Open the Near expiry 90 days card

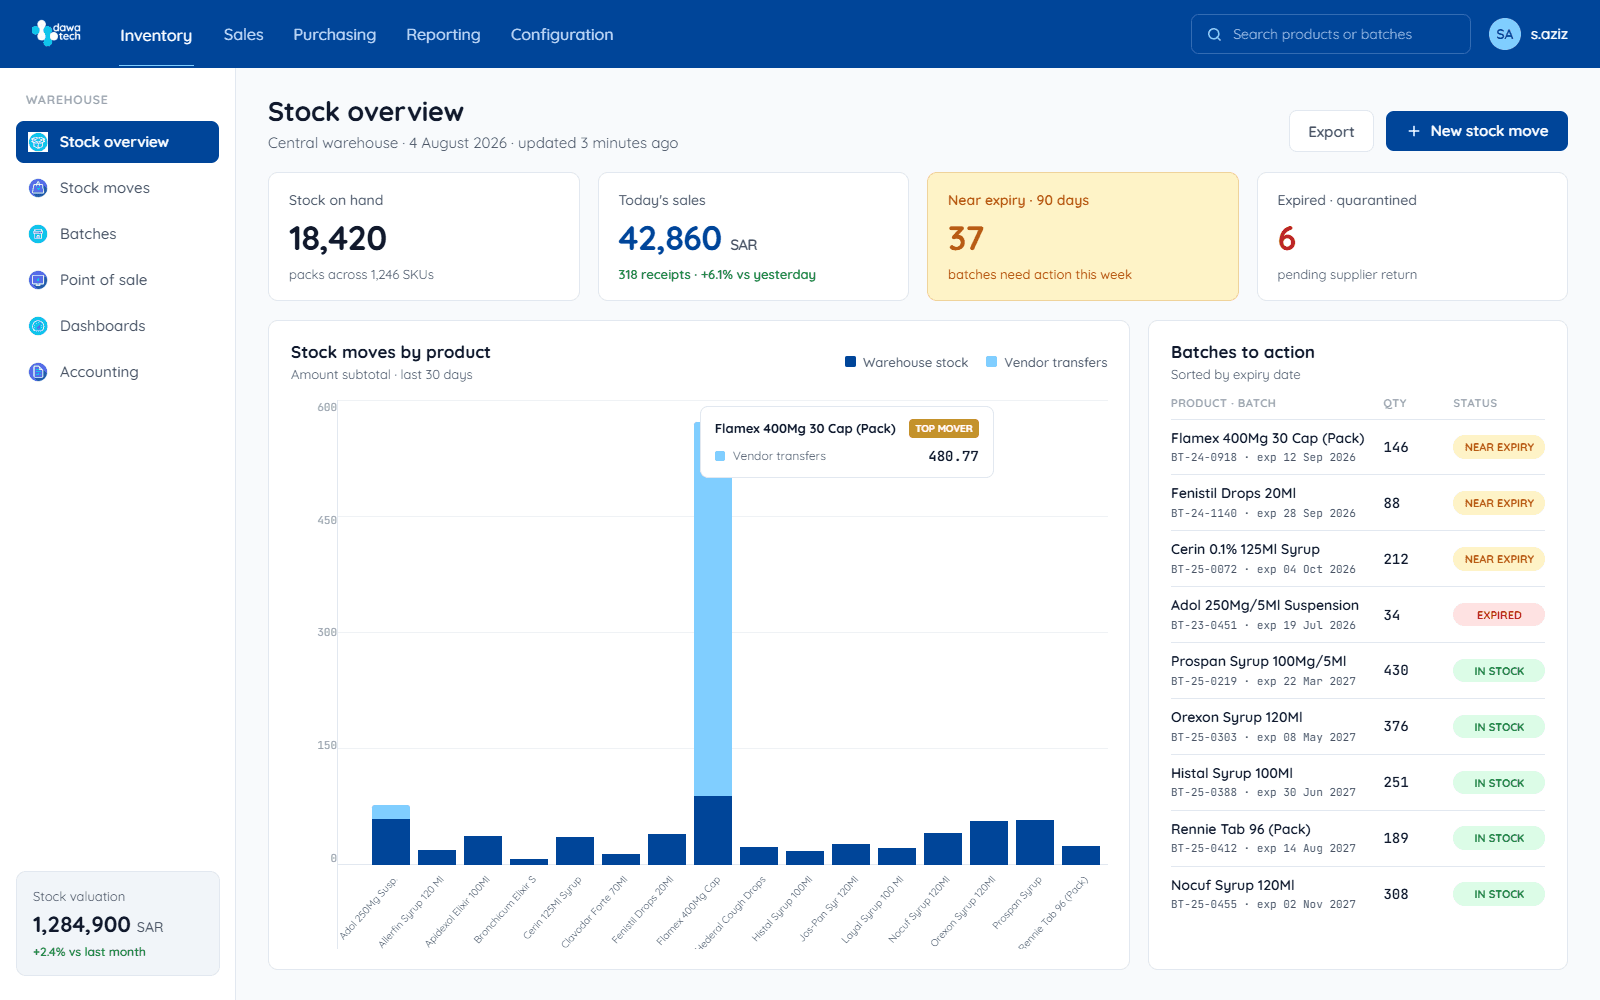coord(1082,236)
